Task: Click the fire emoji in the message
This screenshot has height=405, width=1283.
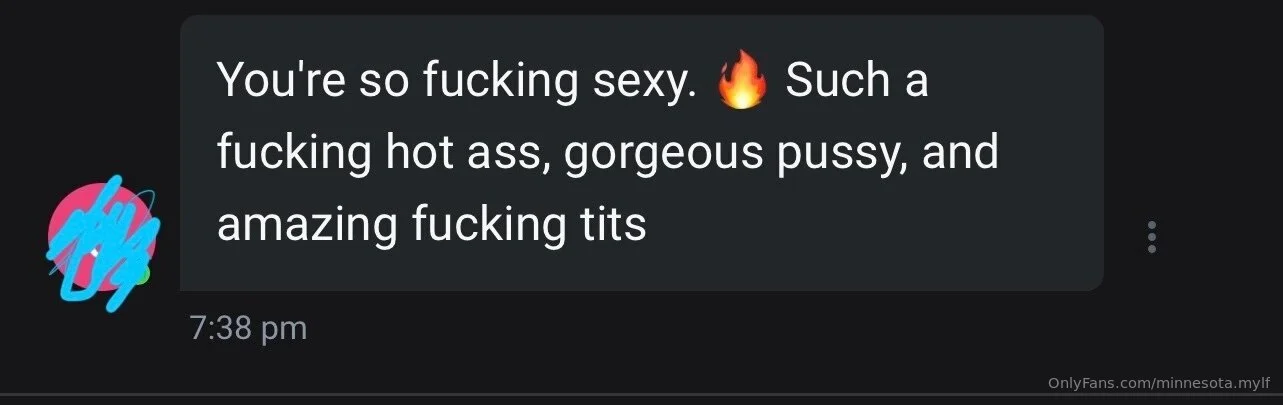Action: pos(742,80)
